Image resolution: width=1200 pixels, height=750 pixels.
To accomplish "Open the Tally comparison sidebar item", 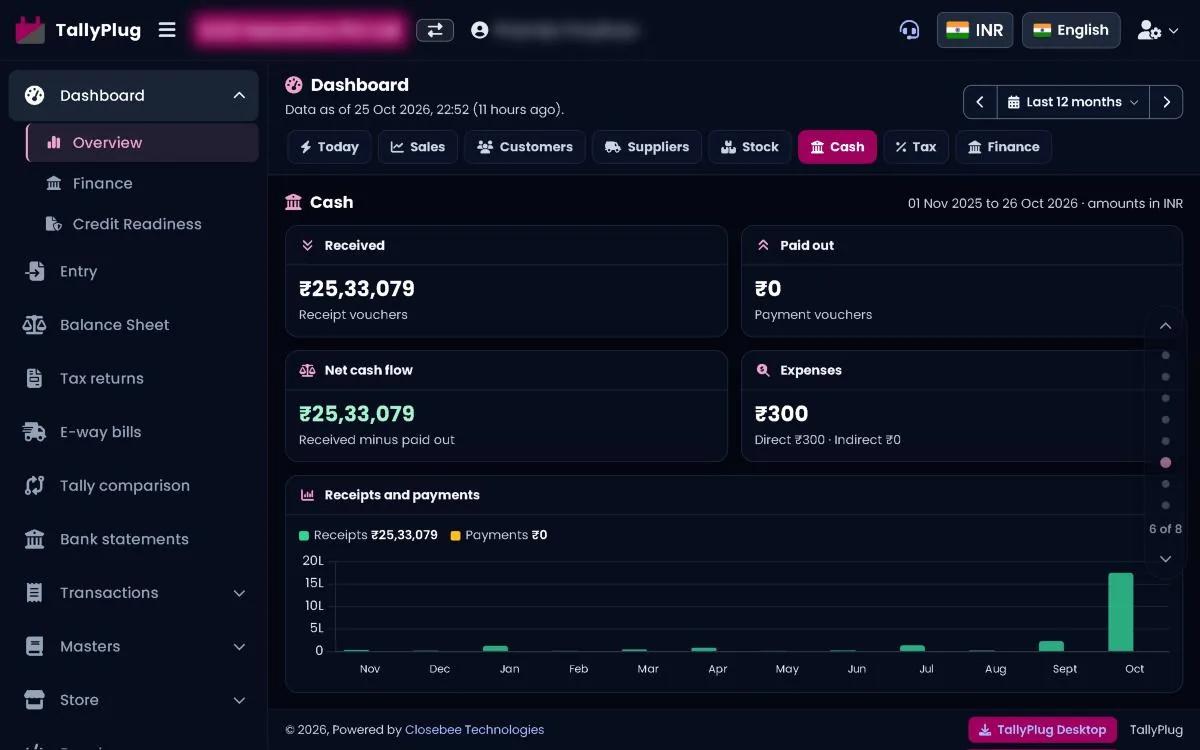I will (x=134, y=486).
